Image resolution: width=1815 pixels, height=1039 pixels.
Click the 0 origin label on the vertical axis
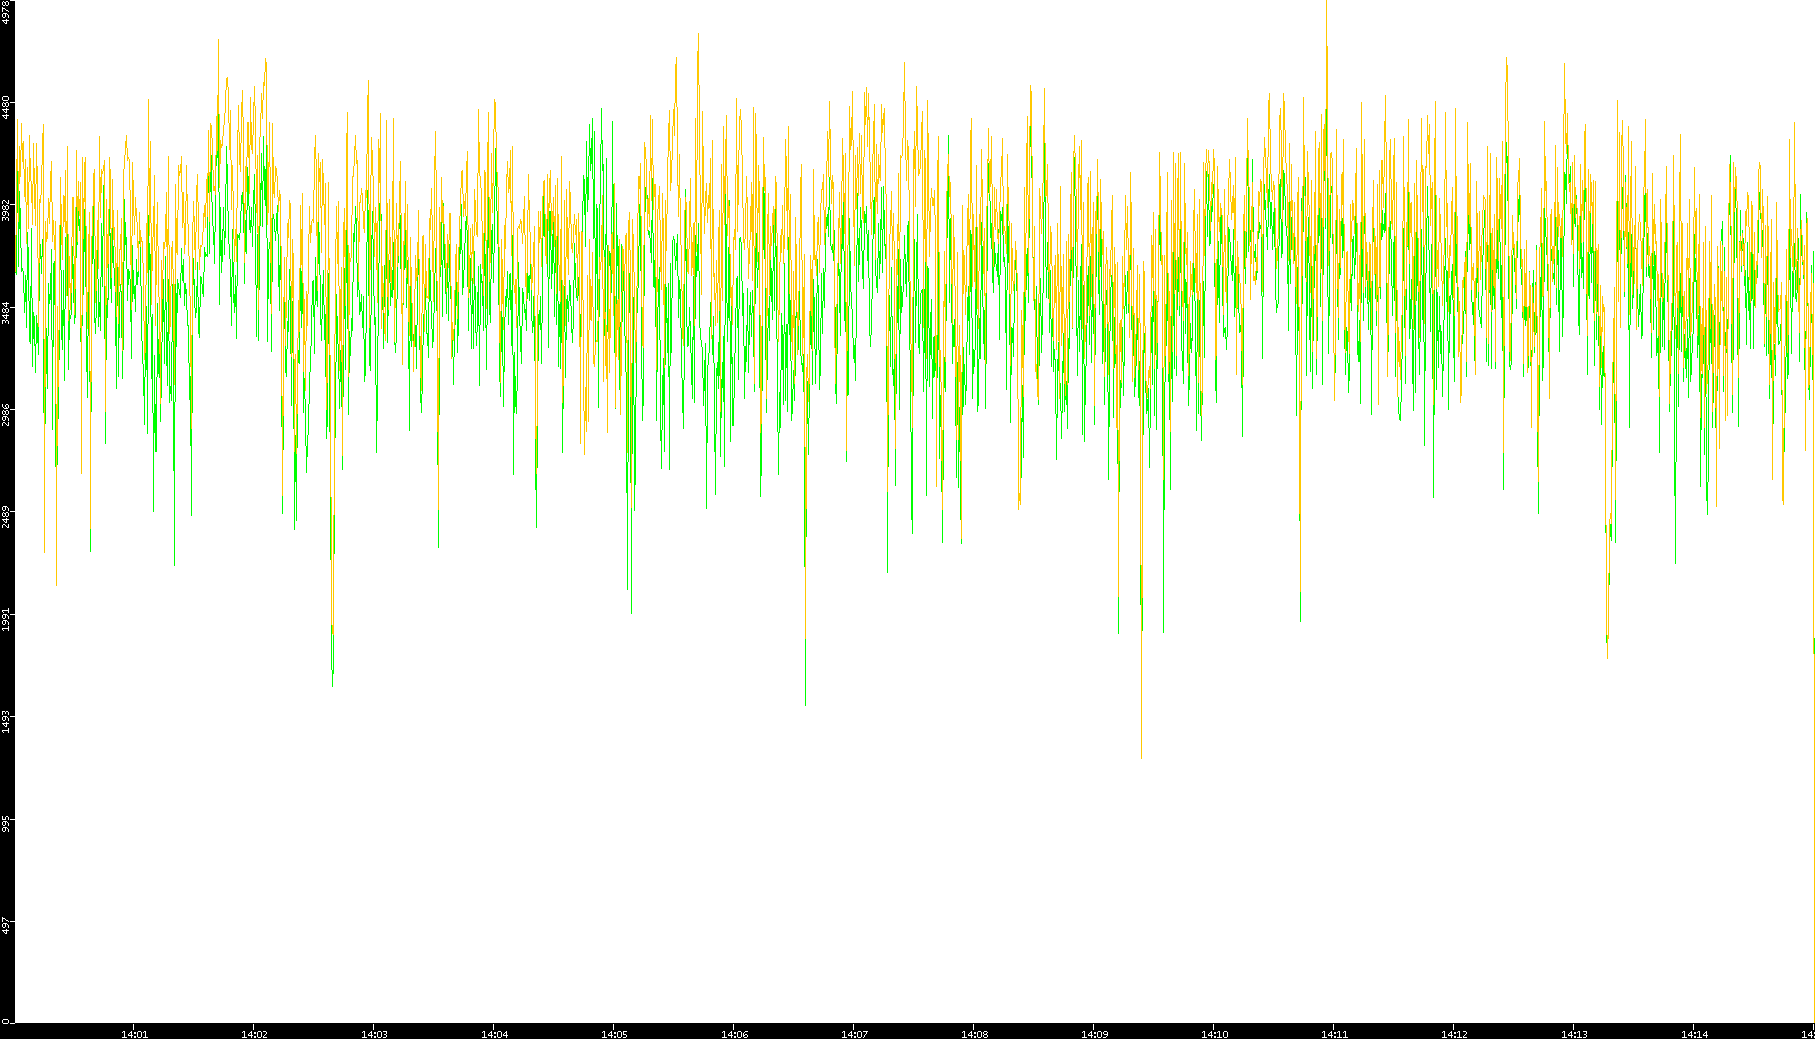pos(6,1020)
